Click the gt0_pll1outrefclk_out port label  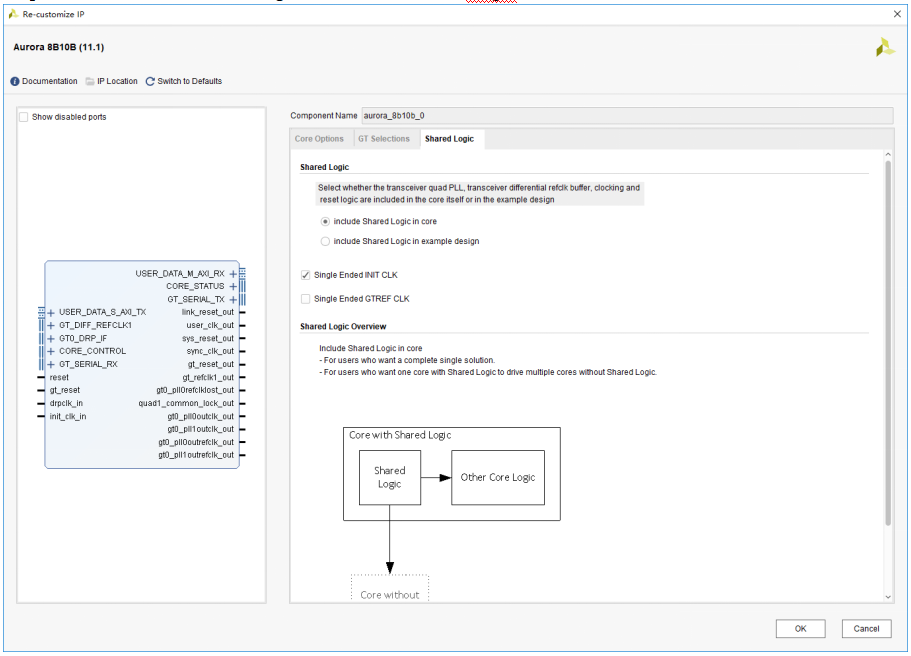pos(196,456)
